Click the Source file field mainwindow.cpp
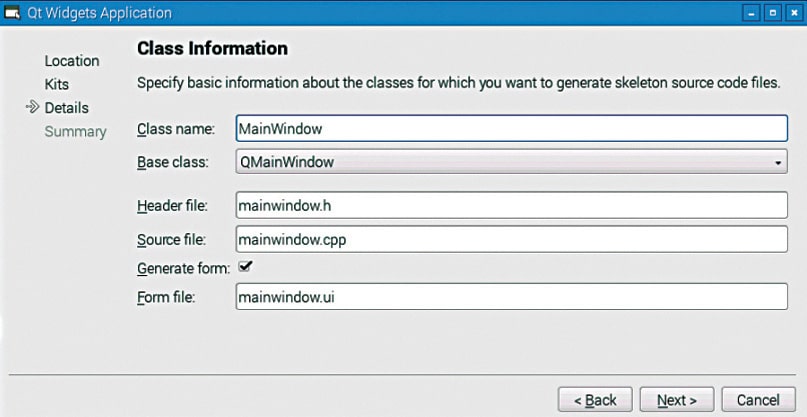807x417 pixels. [511, 239]
